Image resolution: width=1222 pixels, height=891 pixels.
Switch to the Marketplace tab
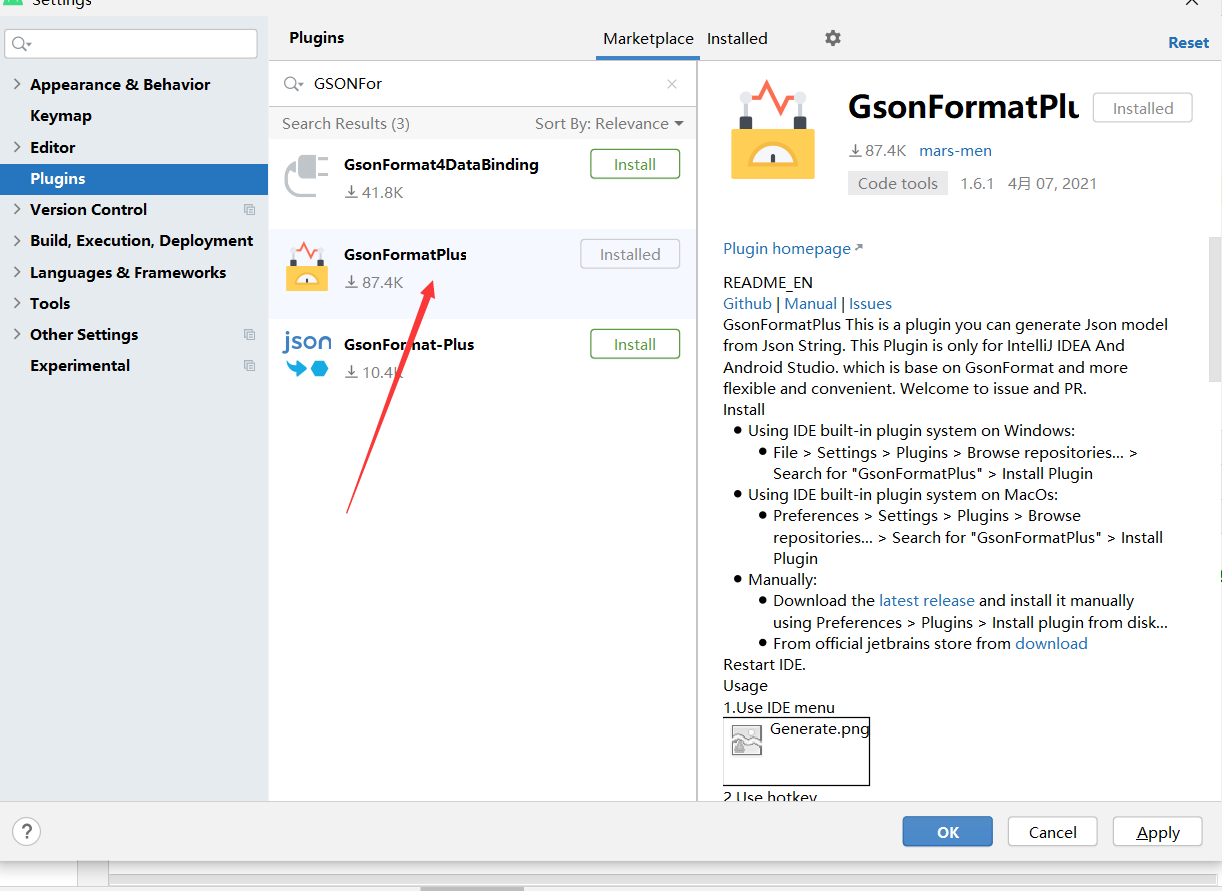[648, 39]
